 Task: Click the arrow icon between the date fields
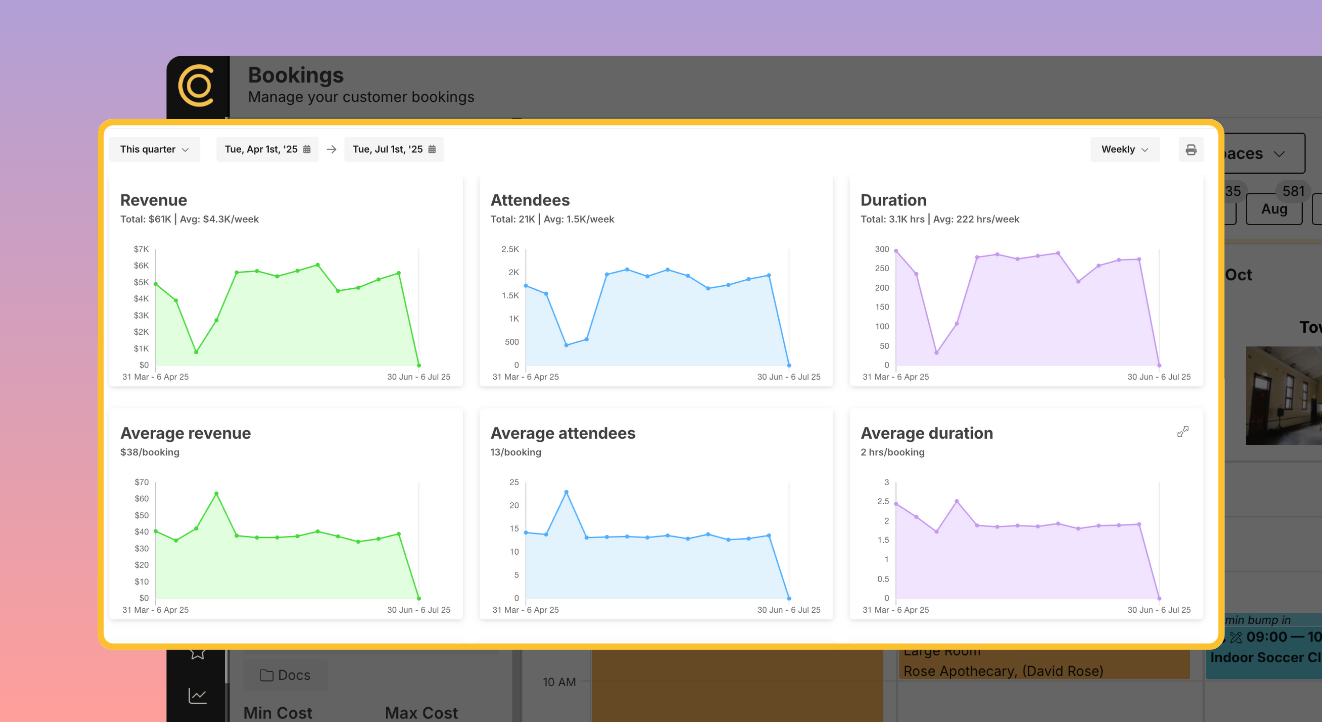(x=331, y=148)
